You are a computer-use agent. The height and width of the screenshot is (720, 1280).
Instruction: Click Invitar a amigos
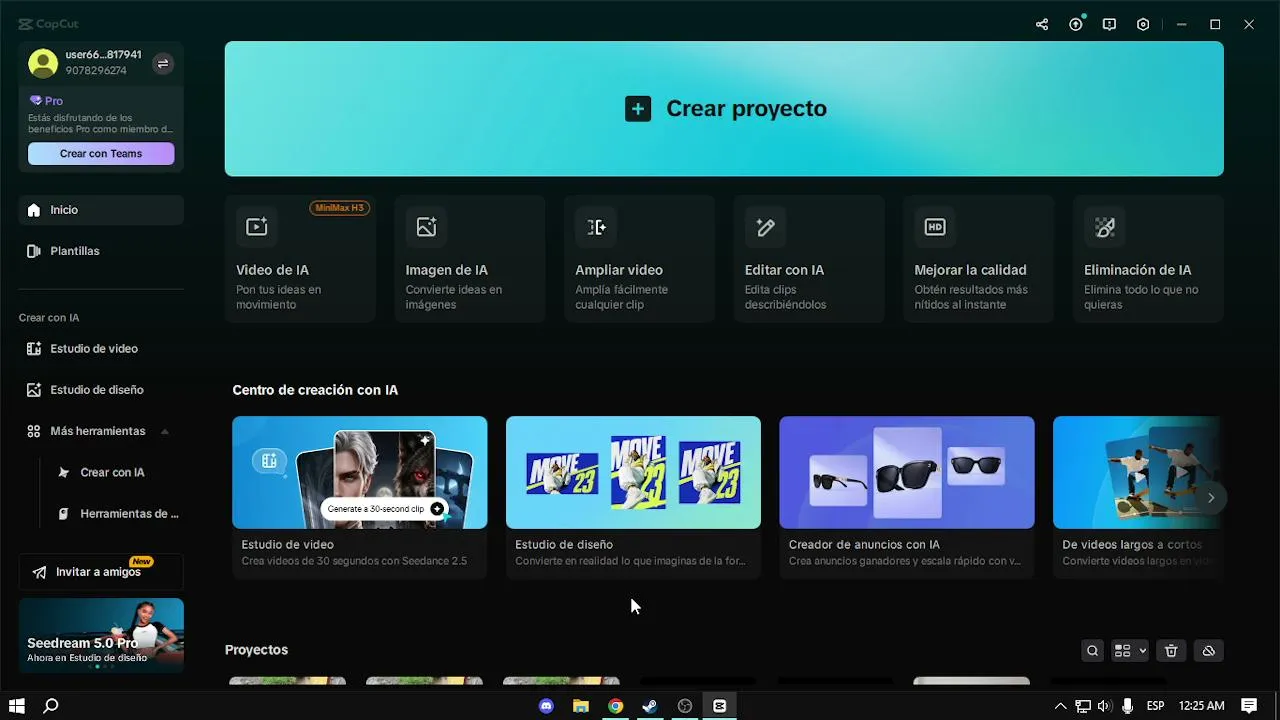[x=101, y=572]
